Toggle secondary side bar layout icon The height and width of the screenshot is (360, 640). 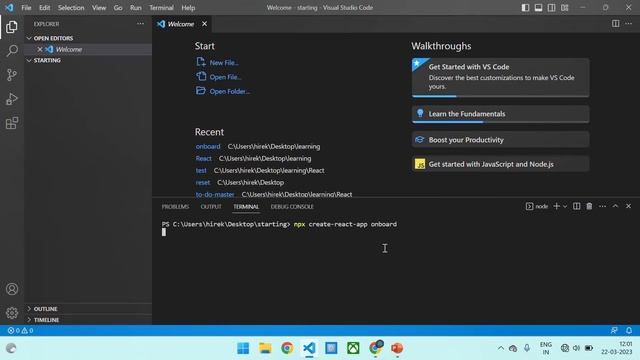tap(551, 7)
